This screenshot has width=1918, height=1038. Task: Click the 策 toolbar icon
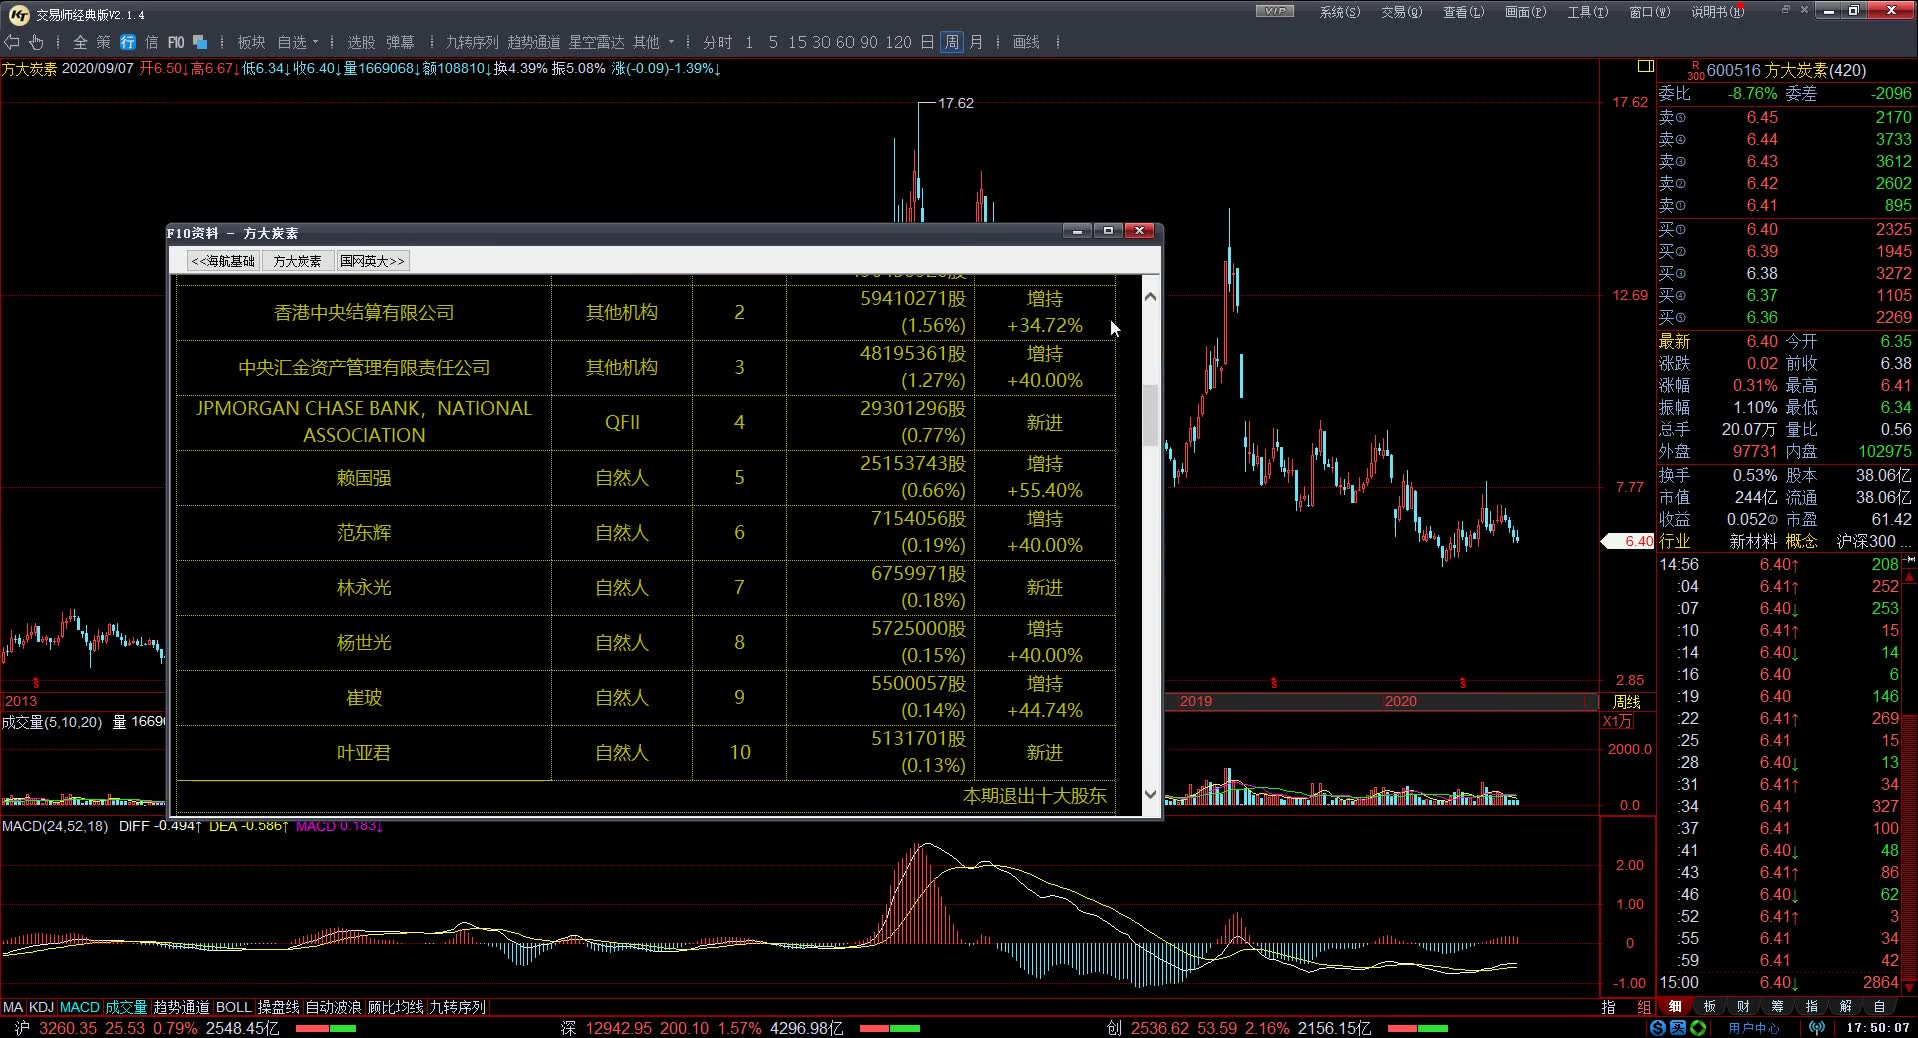pyautogui.click(x=104, y=42)
